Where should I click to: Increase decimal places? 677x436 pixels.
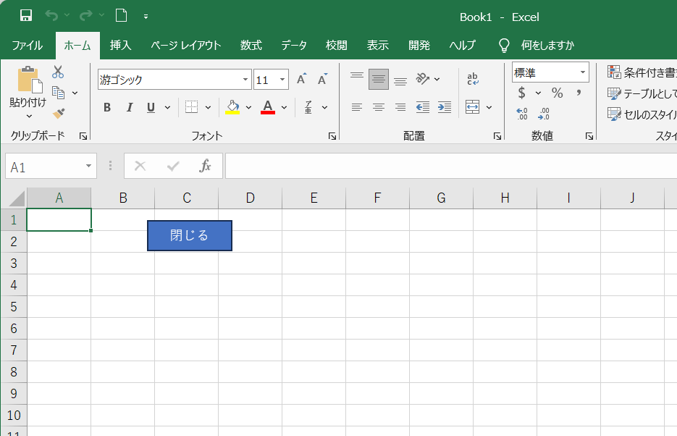pos(522,114)
